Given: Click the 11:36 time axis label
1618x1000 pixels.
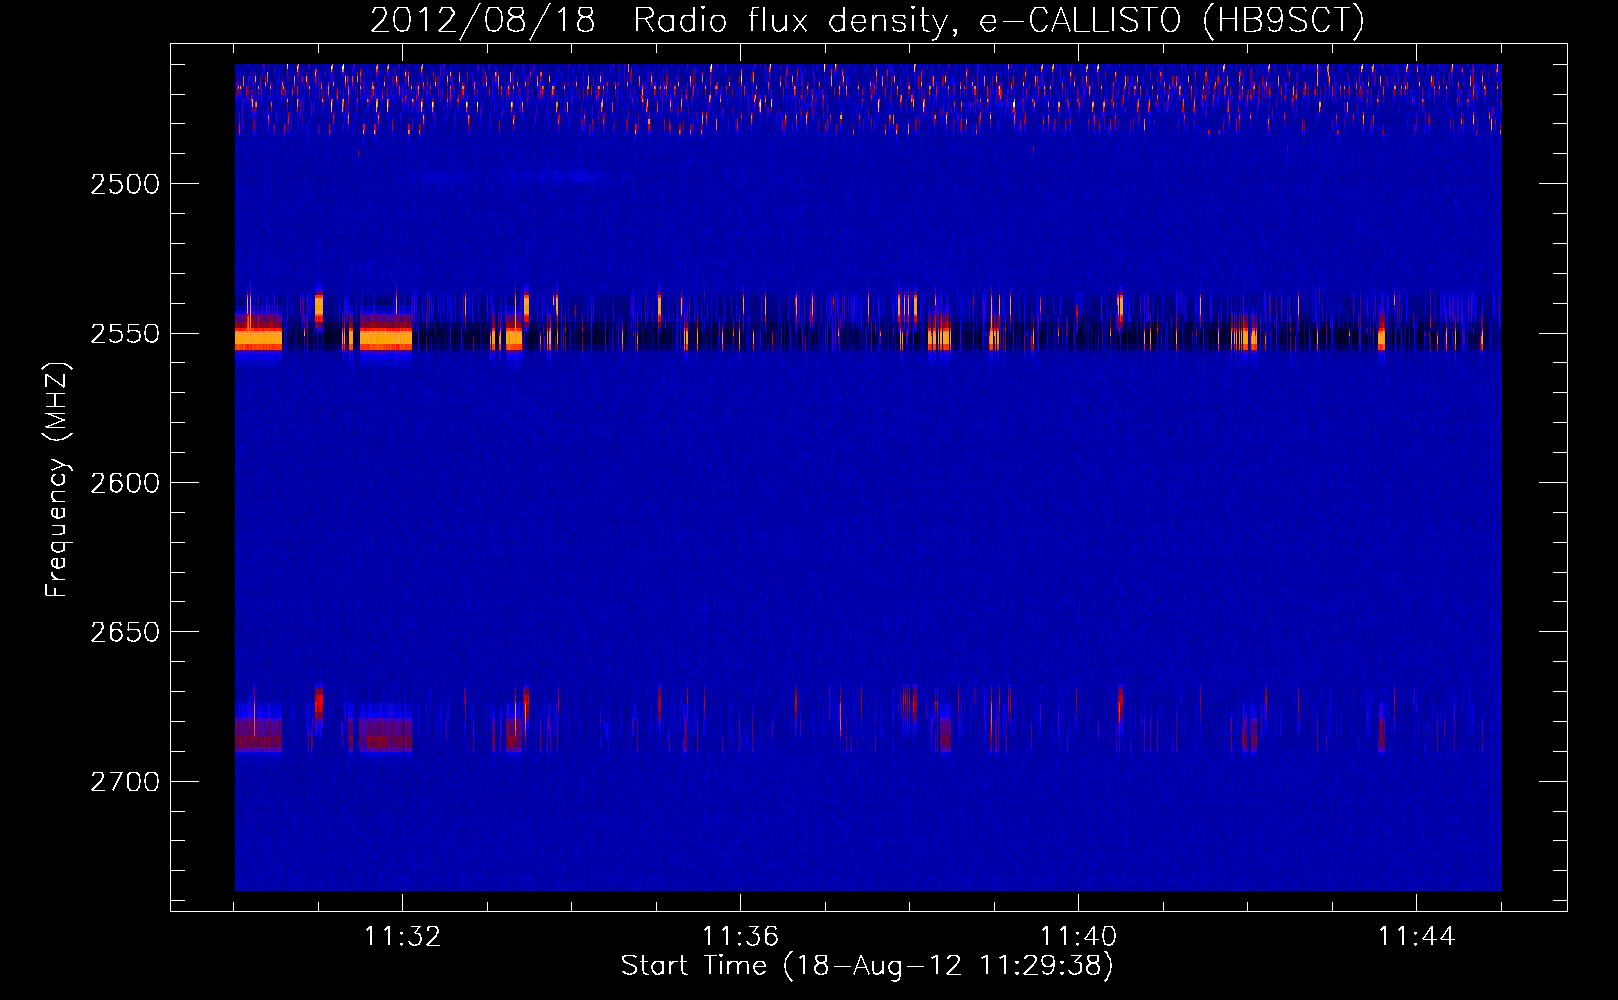Looking at the screenshot, I should click(x=740, y=936).
